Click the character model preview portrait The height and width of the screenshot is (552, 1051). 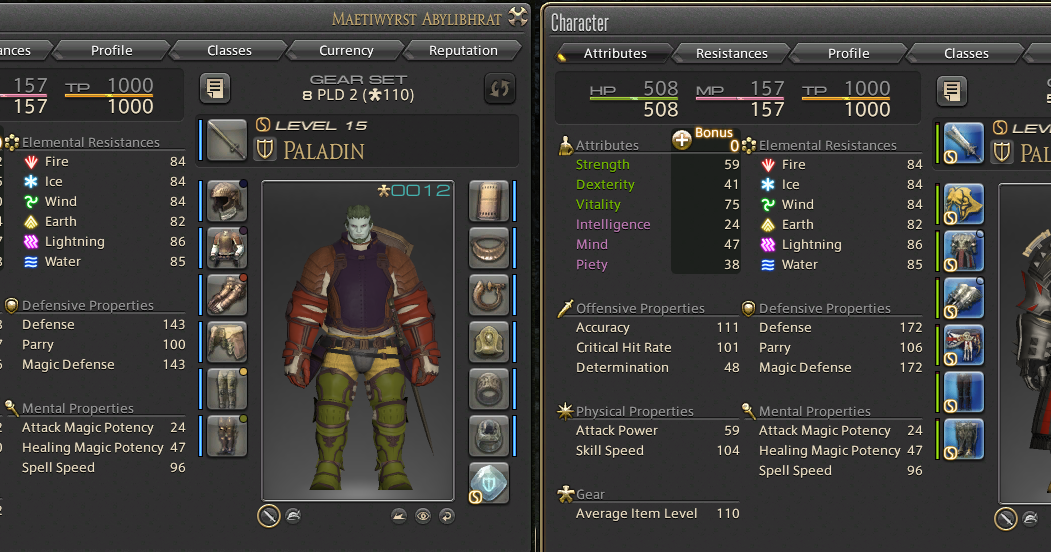pos(358,340)
